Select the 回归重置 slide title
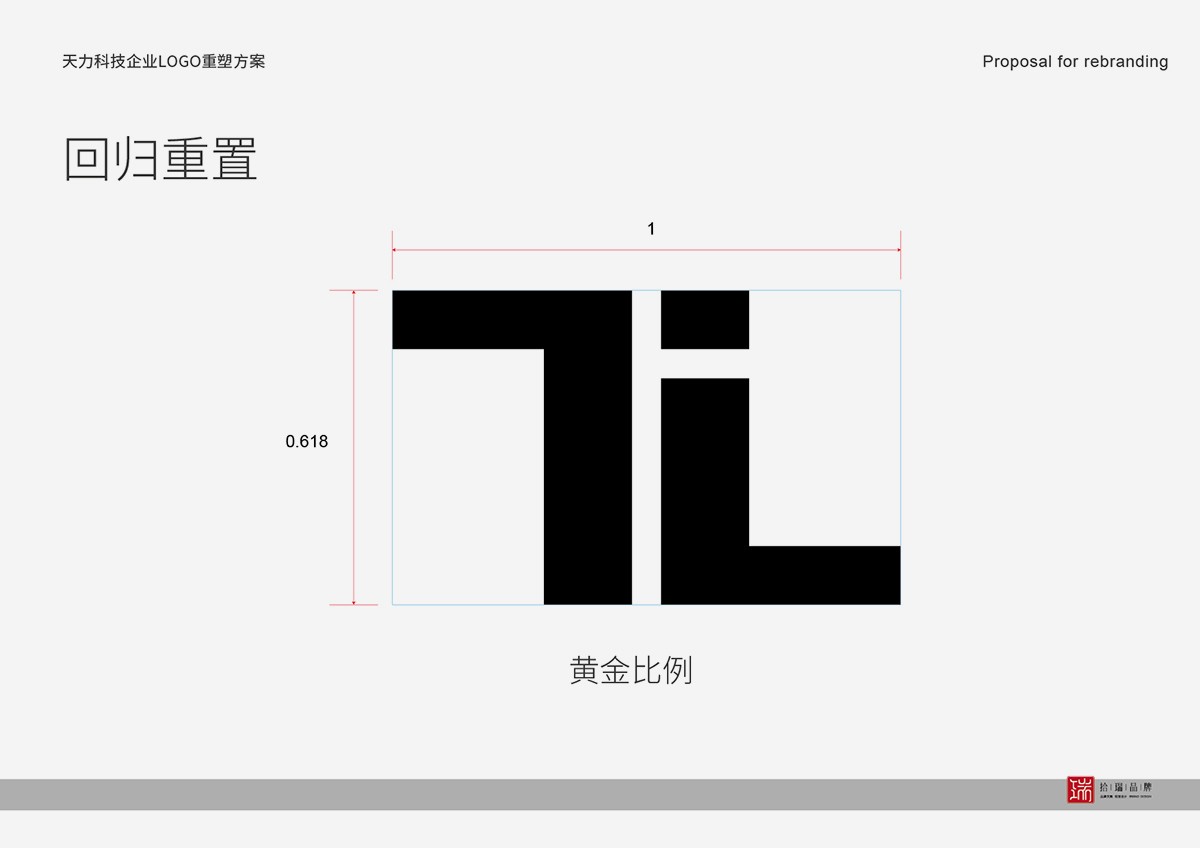 pyautogui.click(x=161, y=160)
